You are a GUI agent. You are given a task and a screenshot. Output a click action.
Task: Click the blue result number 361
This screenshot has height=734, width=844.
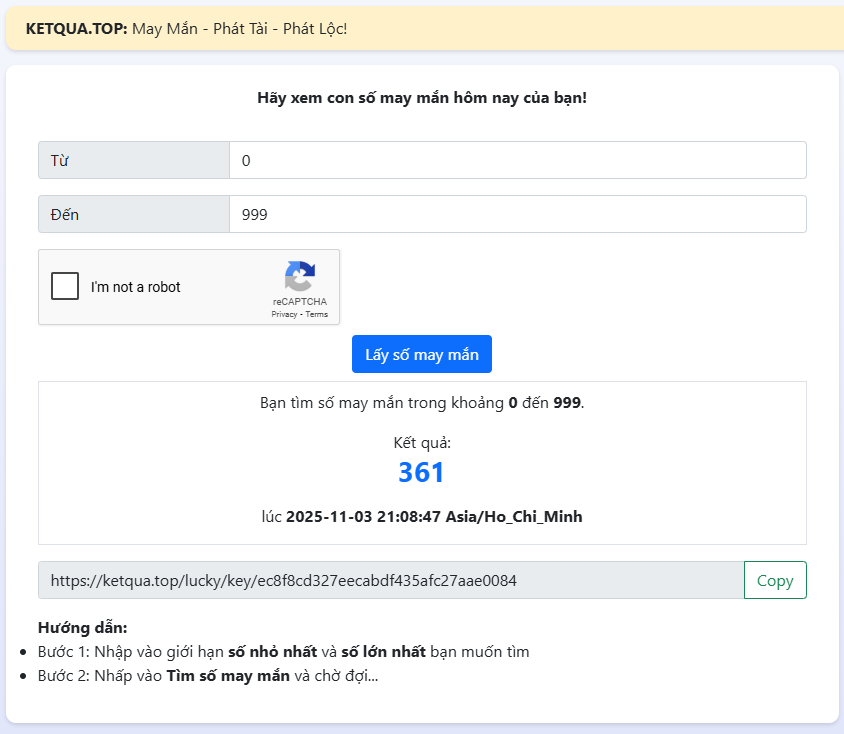coord(421,473)
